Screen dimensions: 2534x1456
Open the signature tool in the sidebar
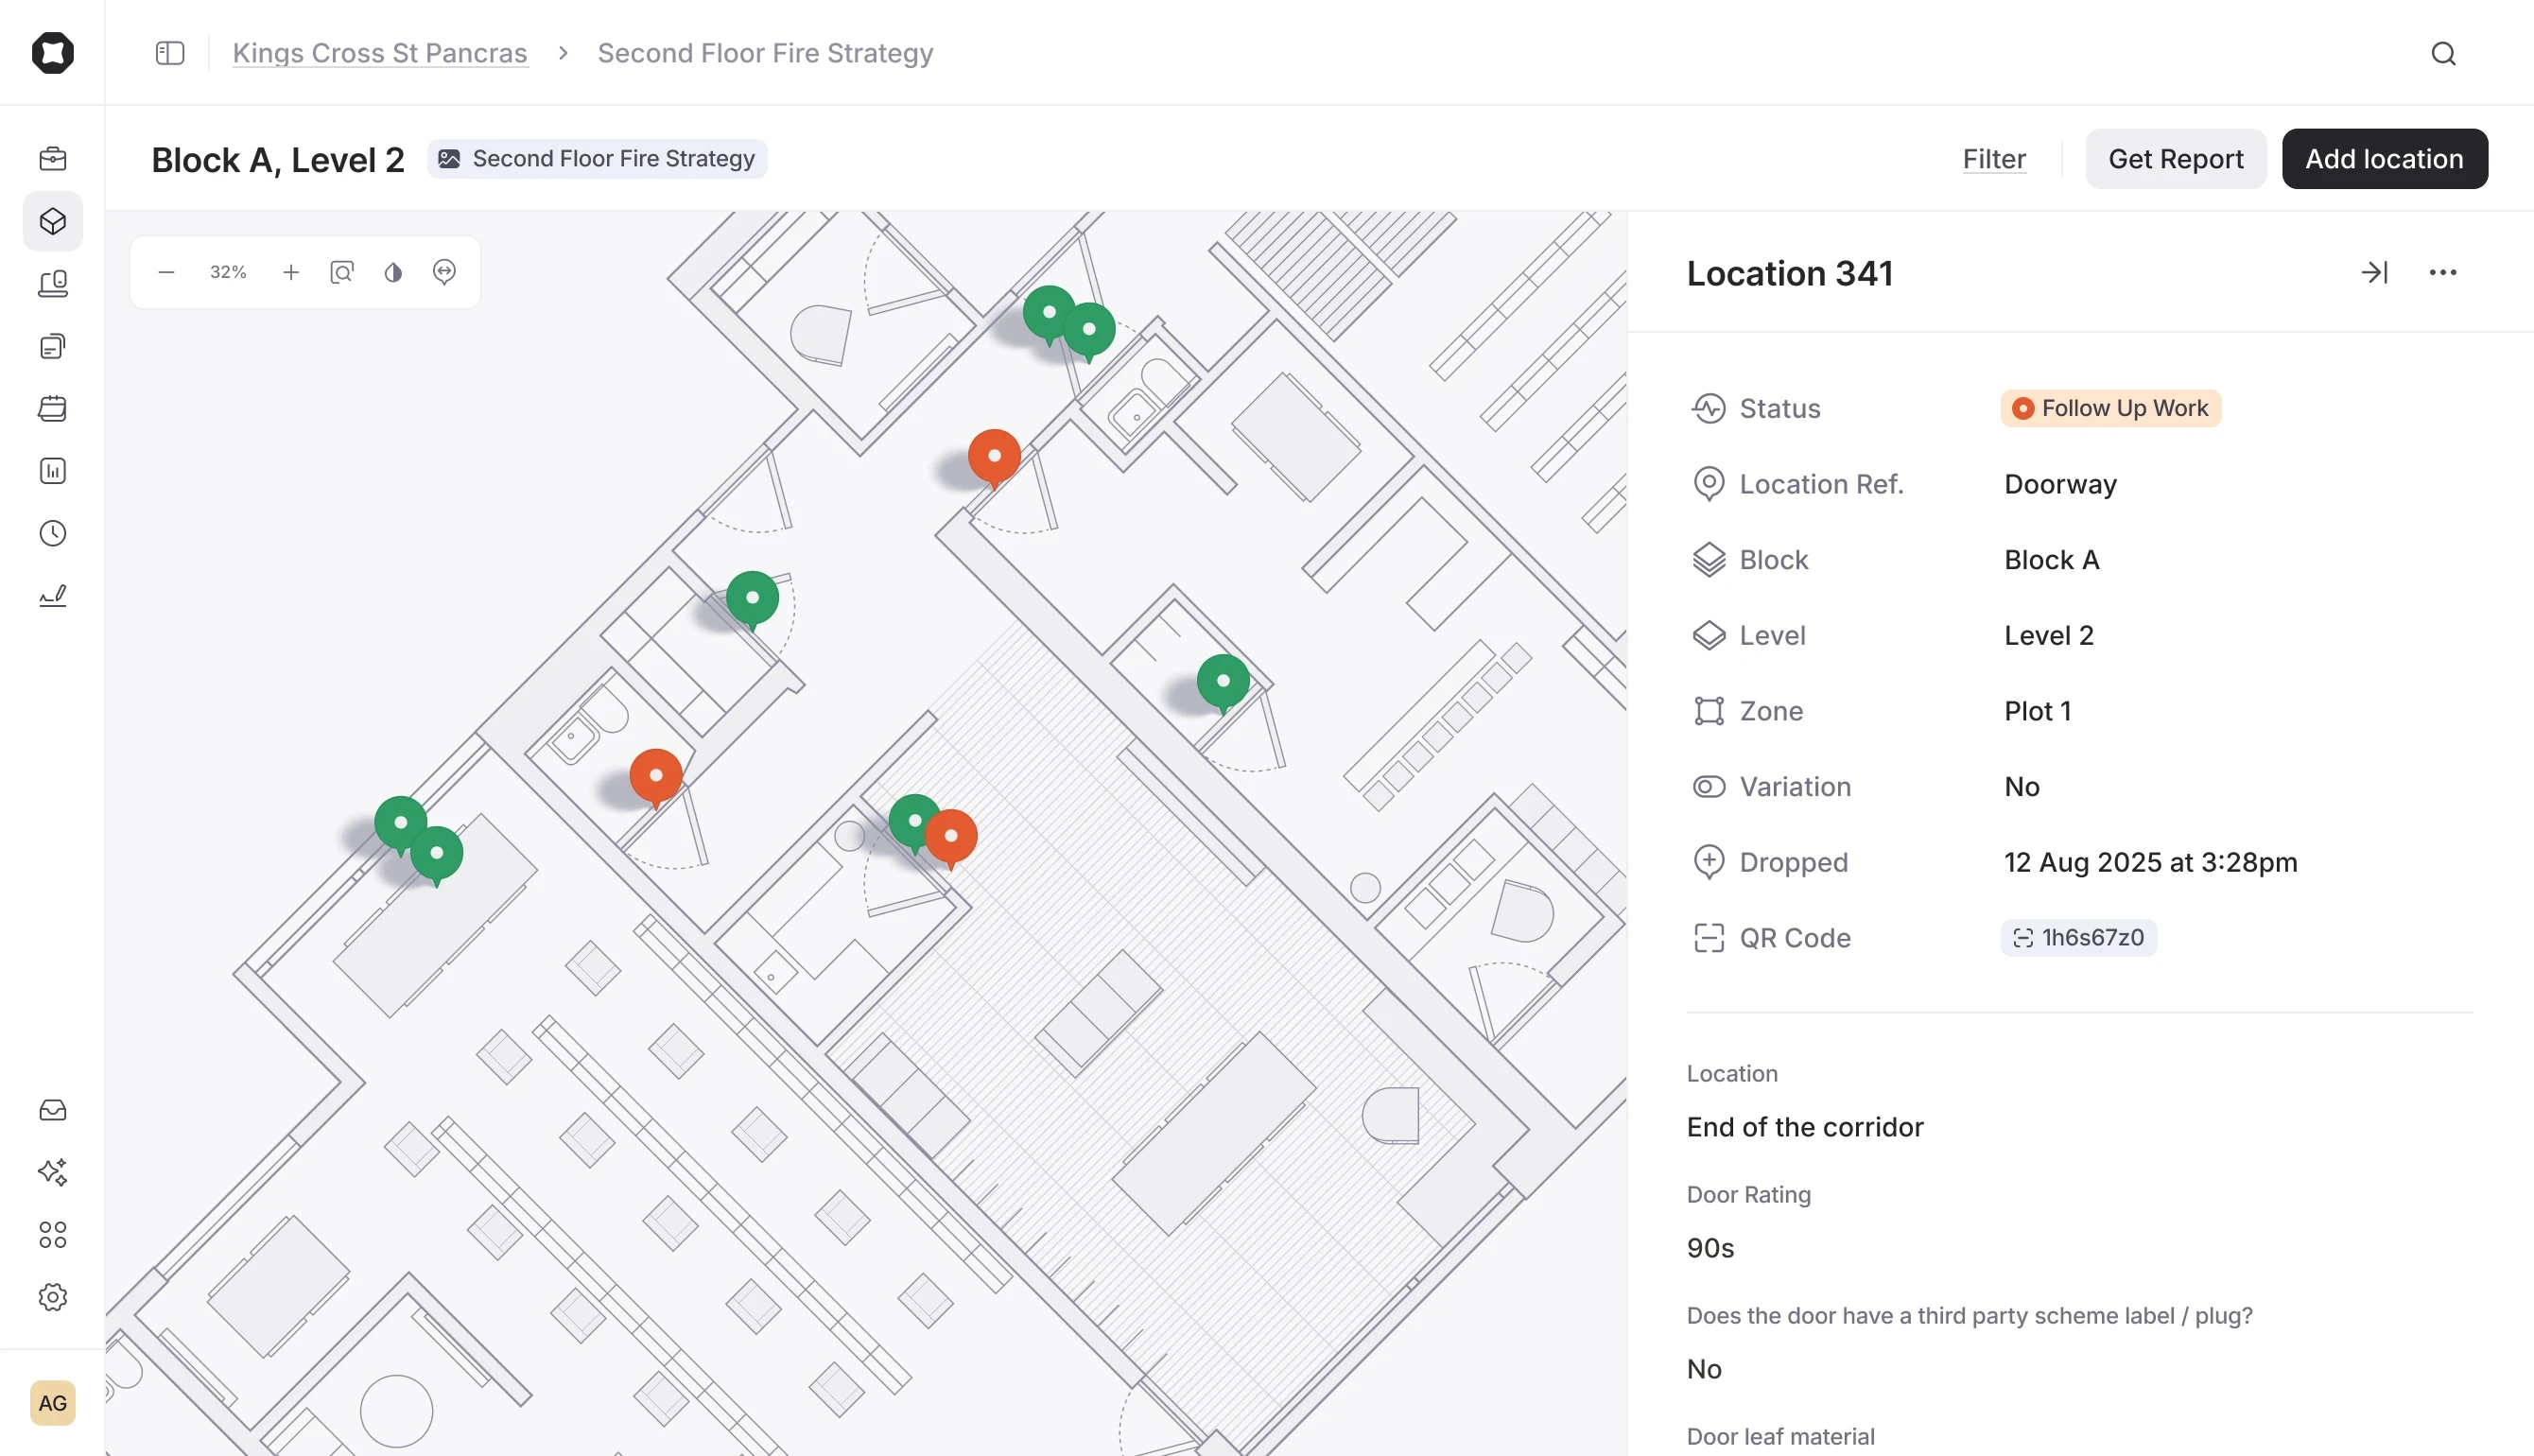pos(52,594)
